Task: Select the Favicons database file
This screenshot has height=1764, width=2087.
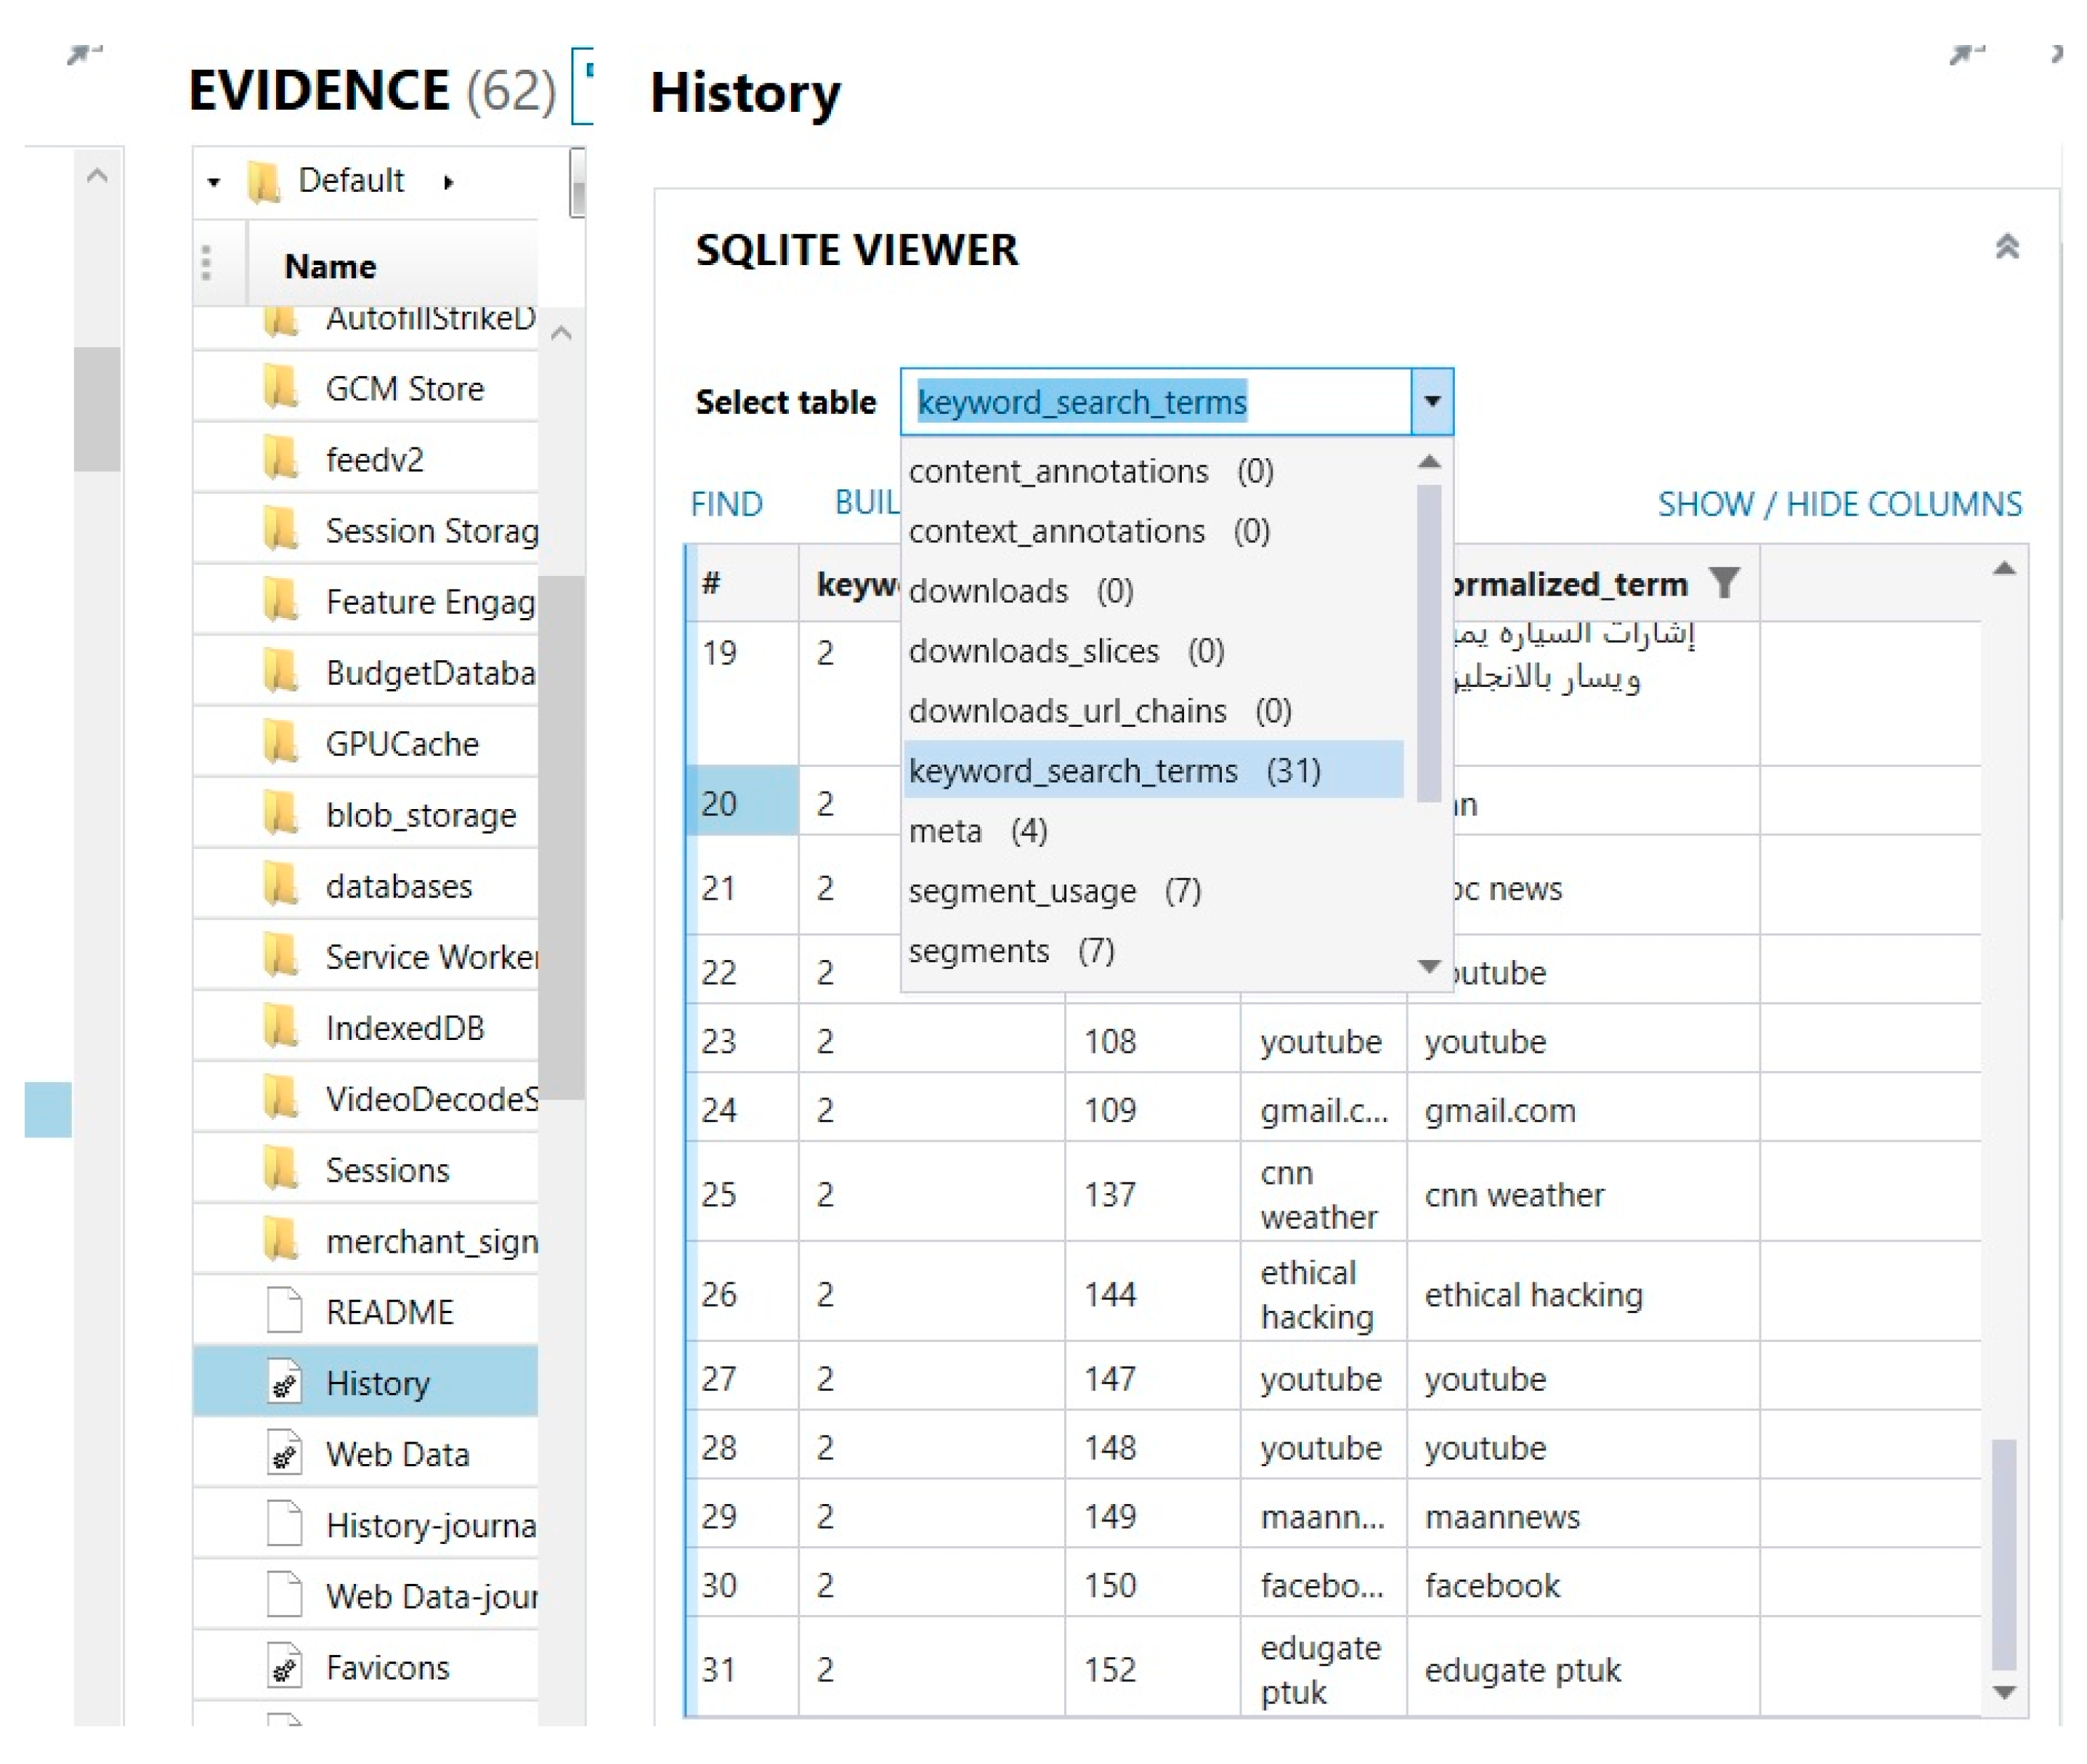Action: [x=387, y=1667]
